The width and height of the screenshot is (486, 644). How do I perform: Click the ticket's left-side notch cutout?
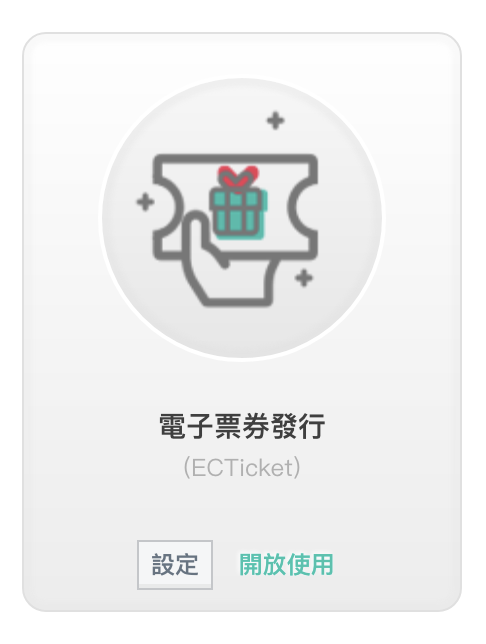pos(166,207)
